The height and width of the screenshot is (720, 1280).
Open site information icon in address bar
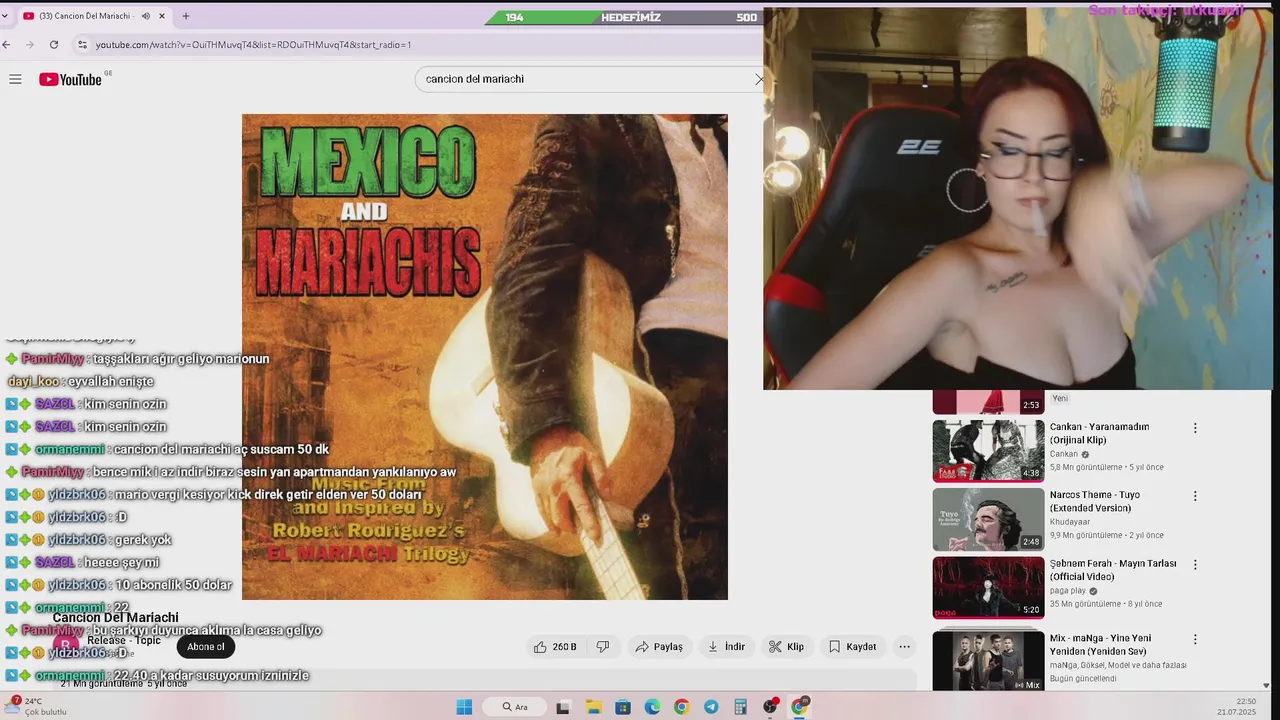point(82,45)
